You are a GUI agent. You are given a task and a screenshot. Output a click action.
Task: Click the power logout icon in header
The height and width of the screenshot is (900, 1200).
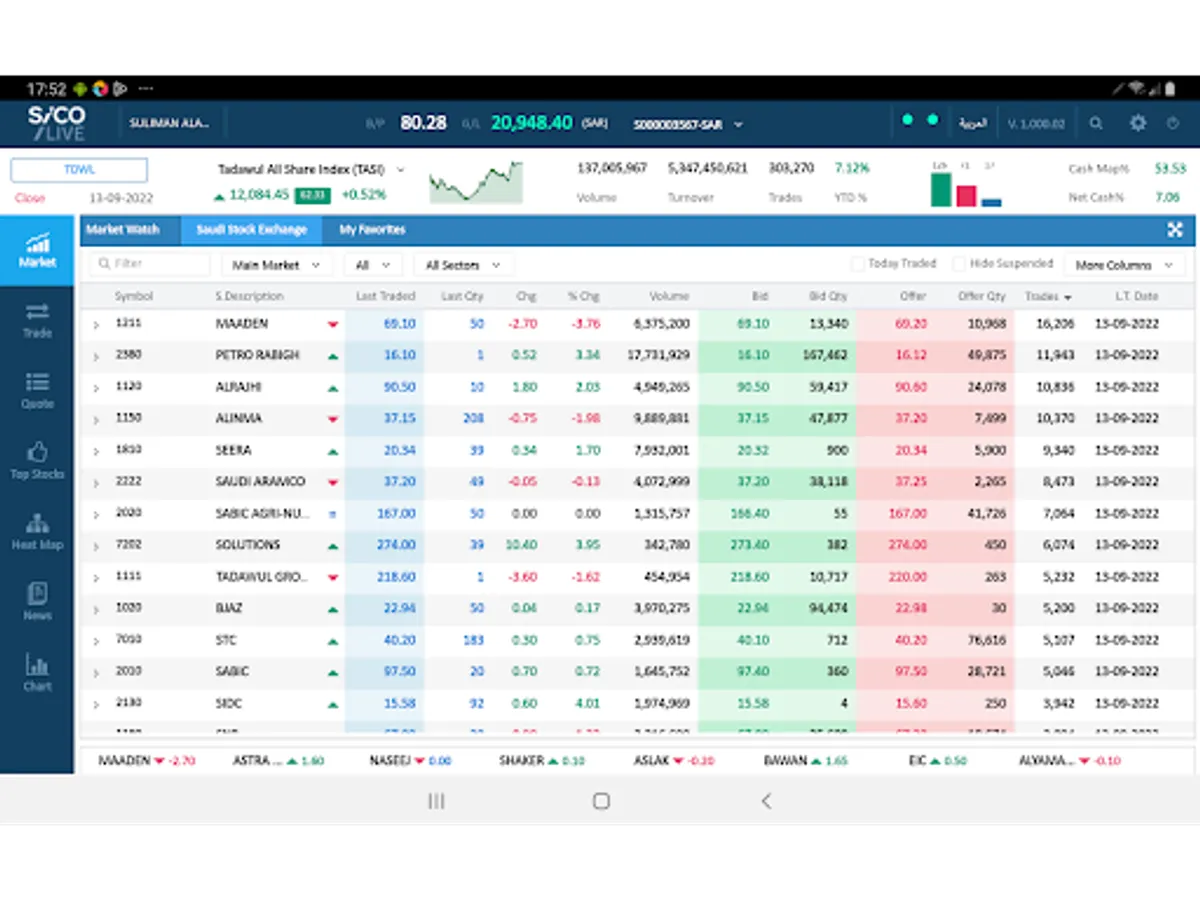pos(1174,124)
